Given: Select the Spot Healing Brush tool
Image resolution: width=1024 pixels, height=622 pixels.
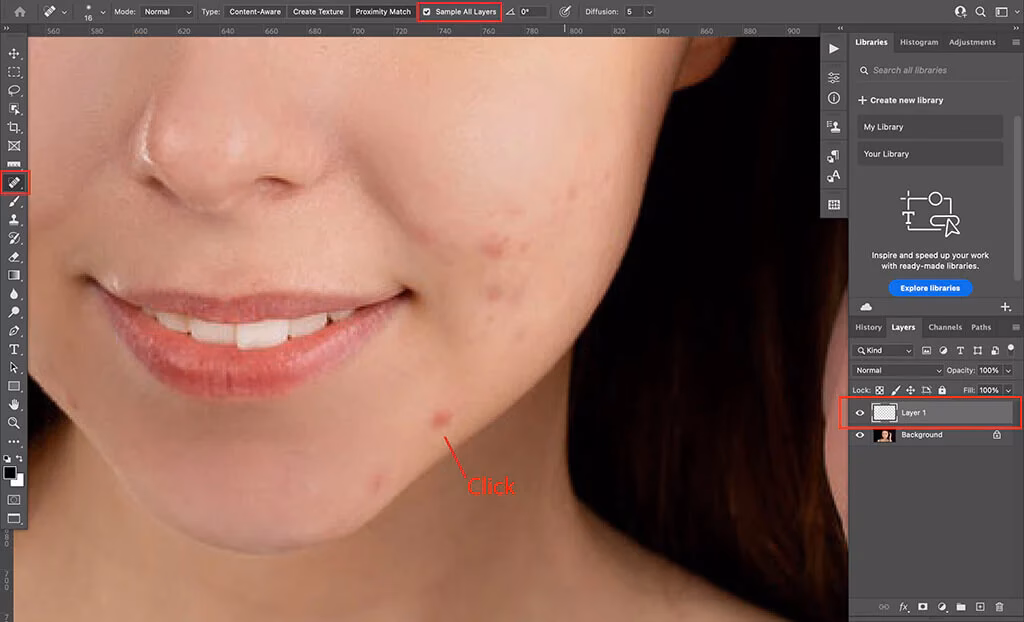Looking at the screenshot, I should 14,182.
